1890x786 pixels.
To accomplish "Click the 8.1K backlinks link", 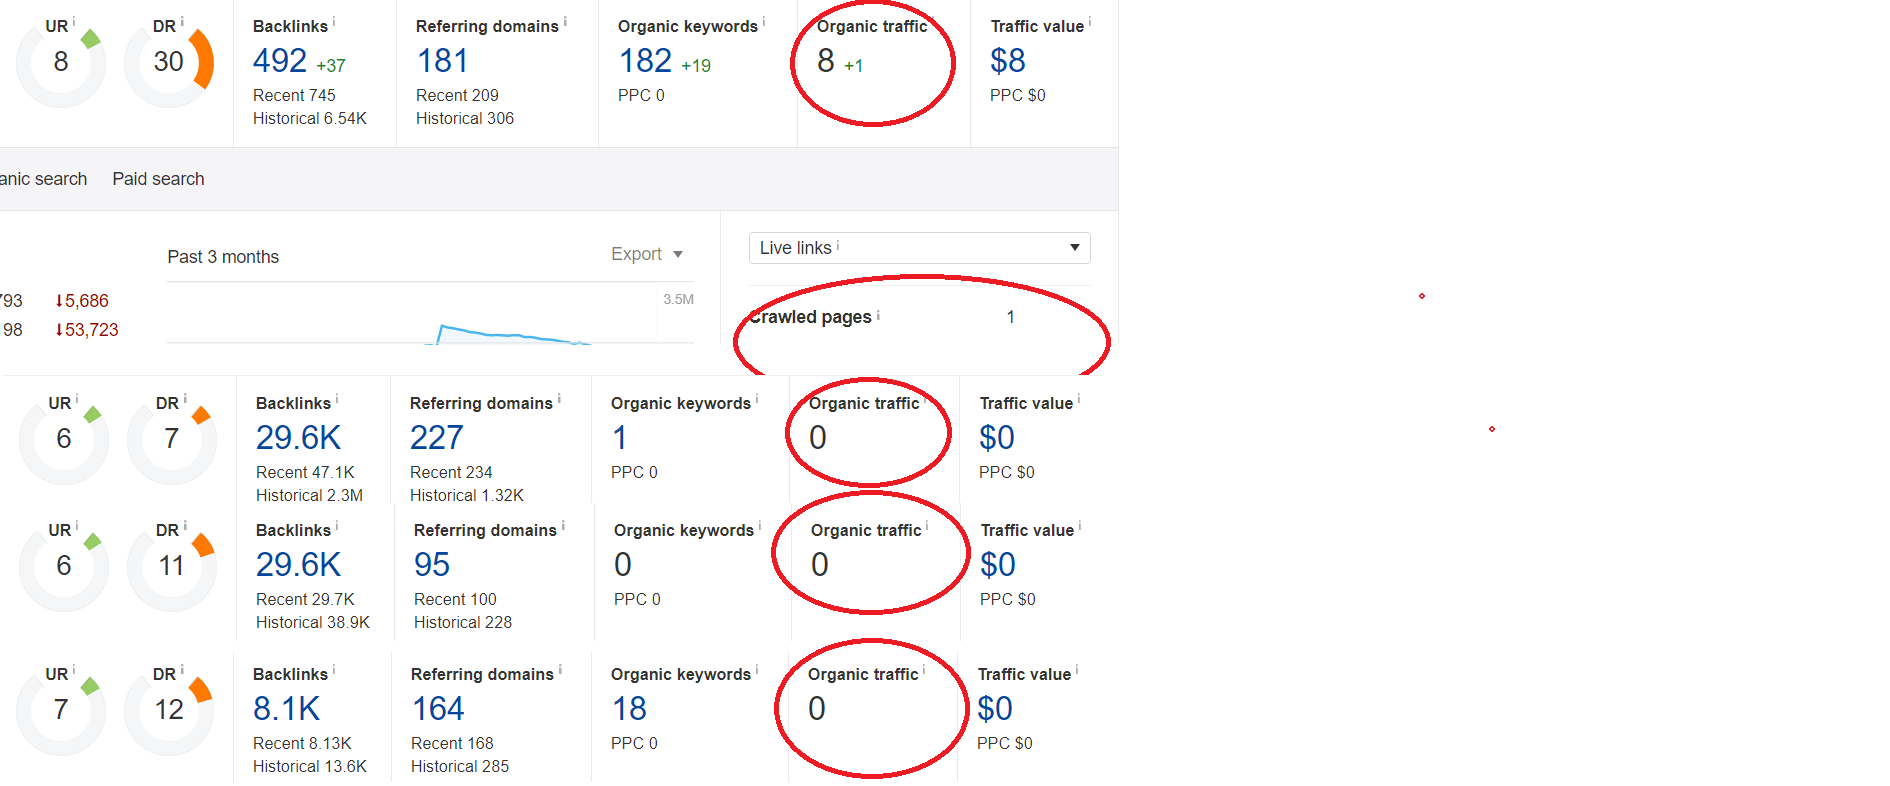I will pos(287,709).
